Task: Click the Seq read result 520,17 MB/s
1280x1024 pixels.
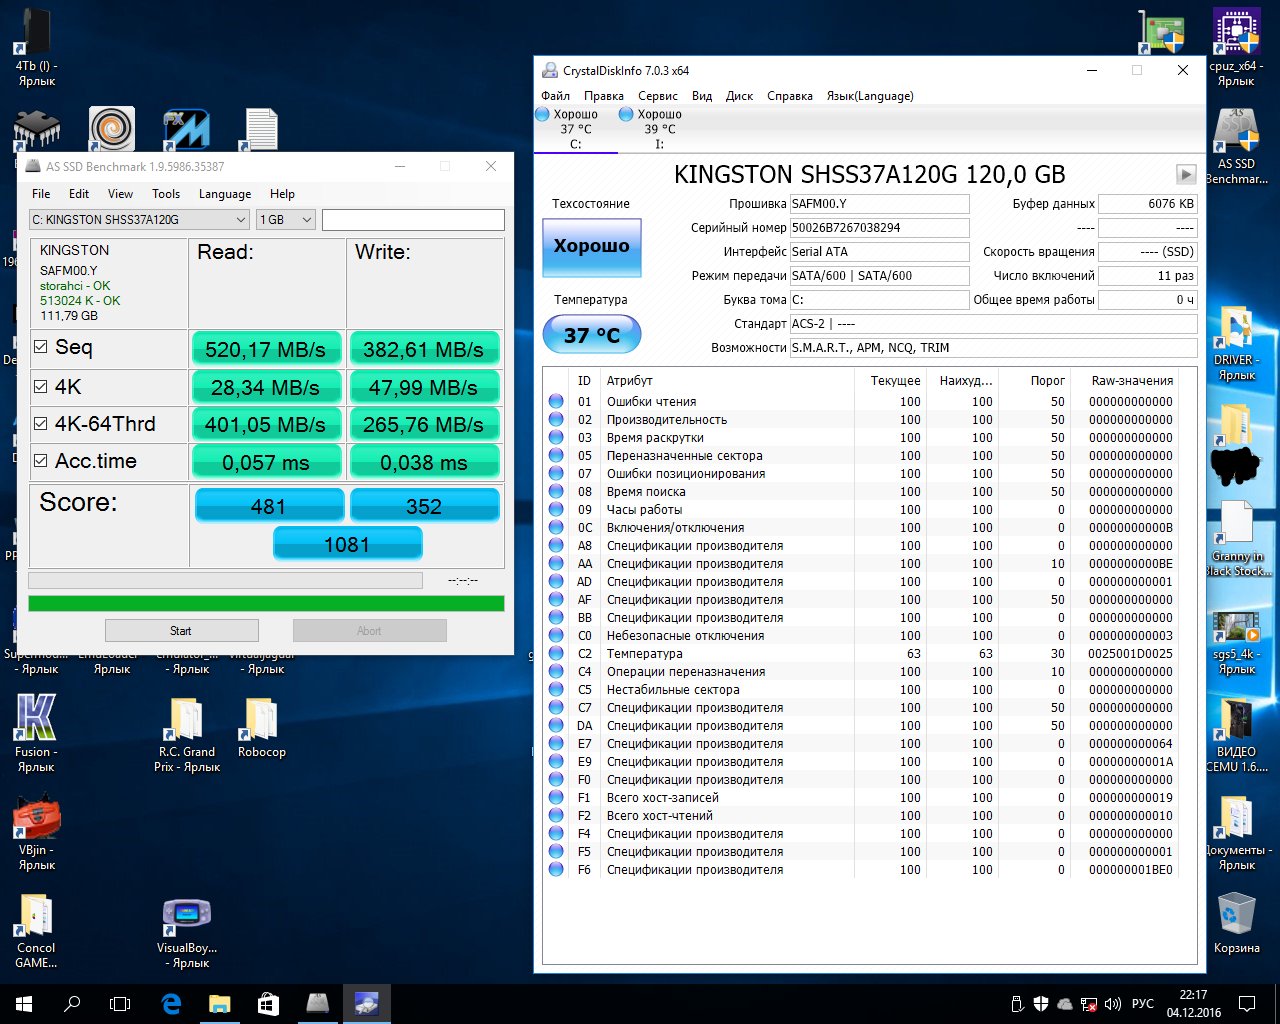Action: point(266,349)
